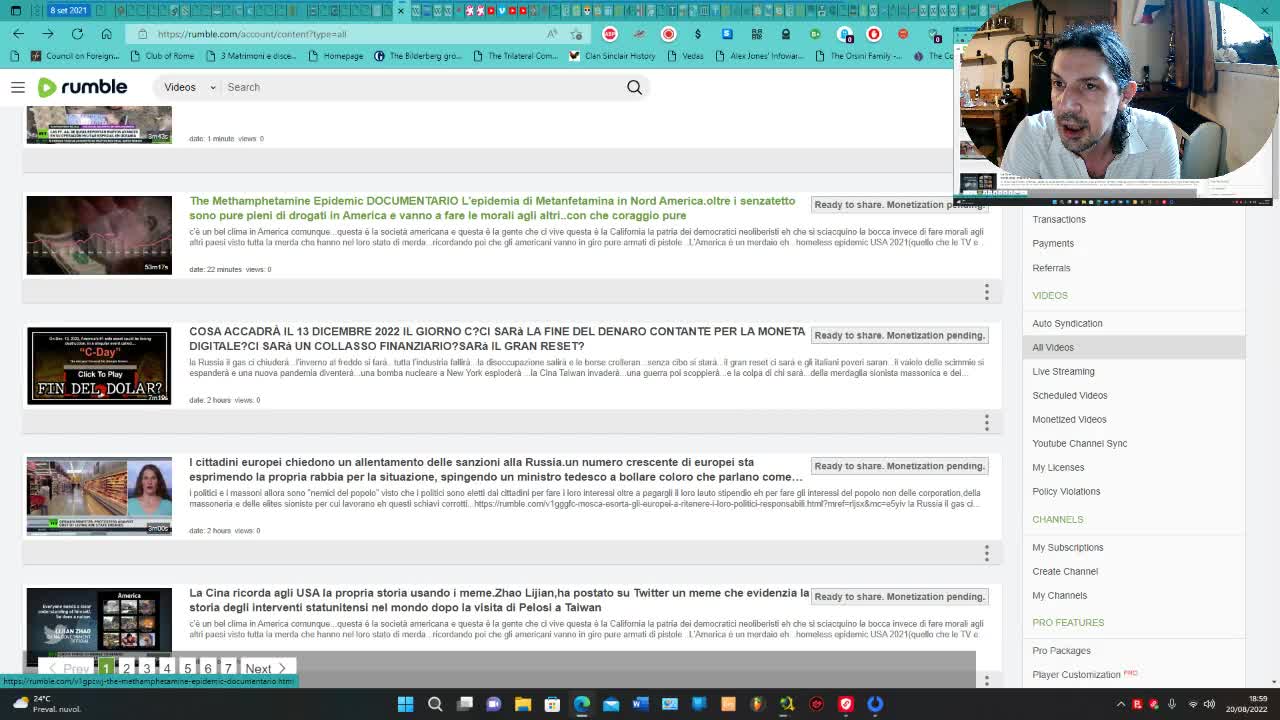
Task: Open 'Council on Foreign...' bookmark
Action: pyautogui.click(x=75, y=56)
